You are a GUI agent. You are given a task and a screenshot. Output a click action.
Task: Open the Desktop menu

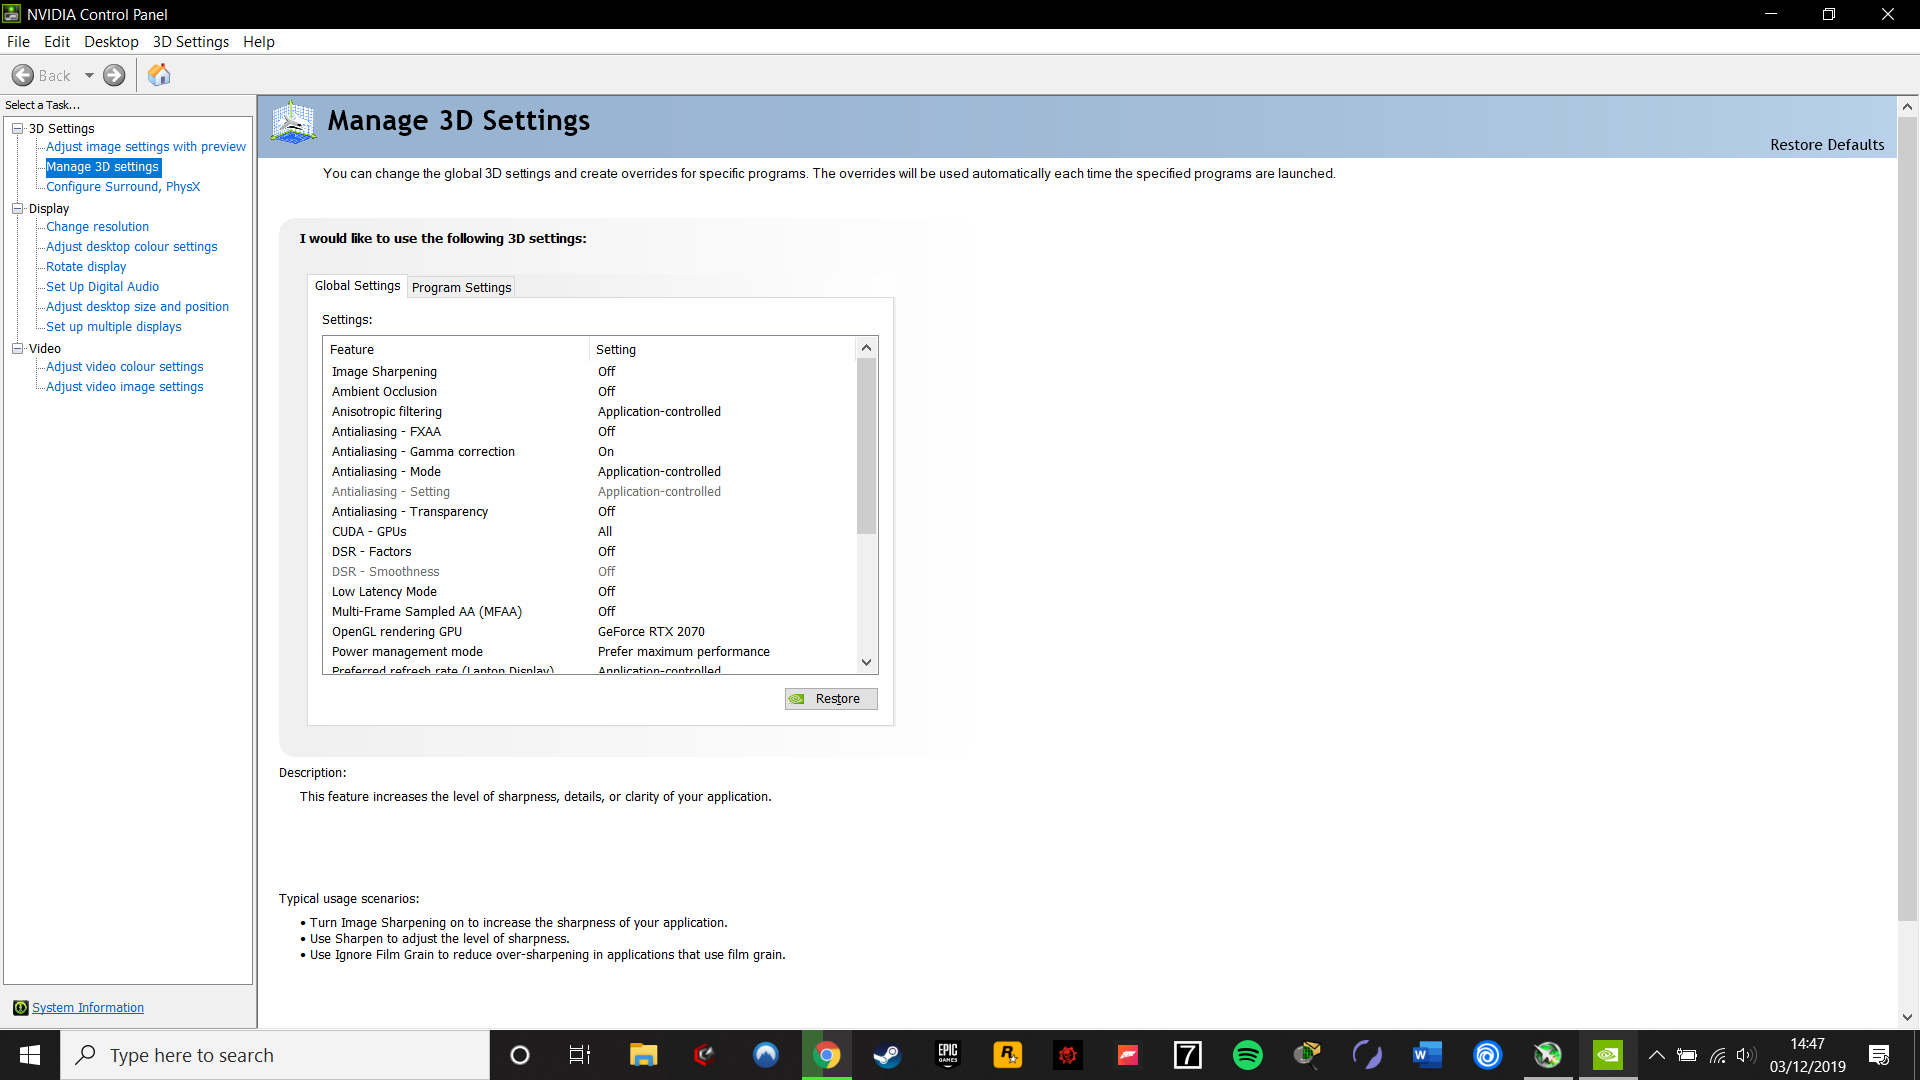point(111,42)
